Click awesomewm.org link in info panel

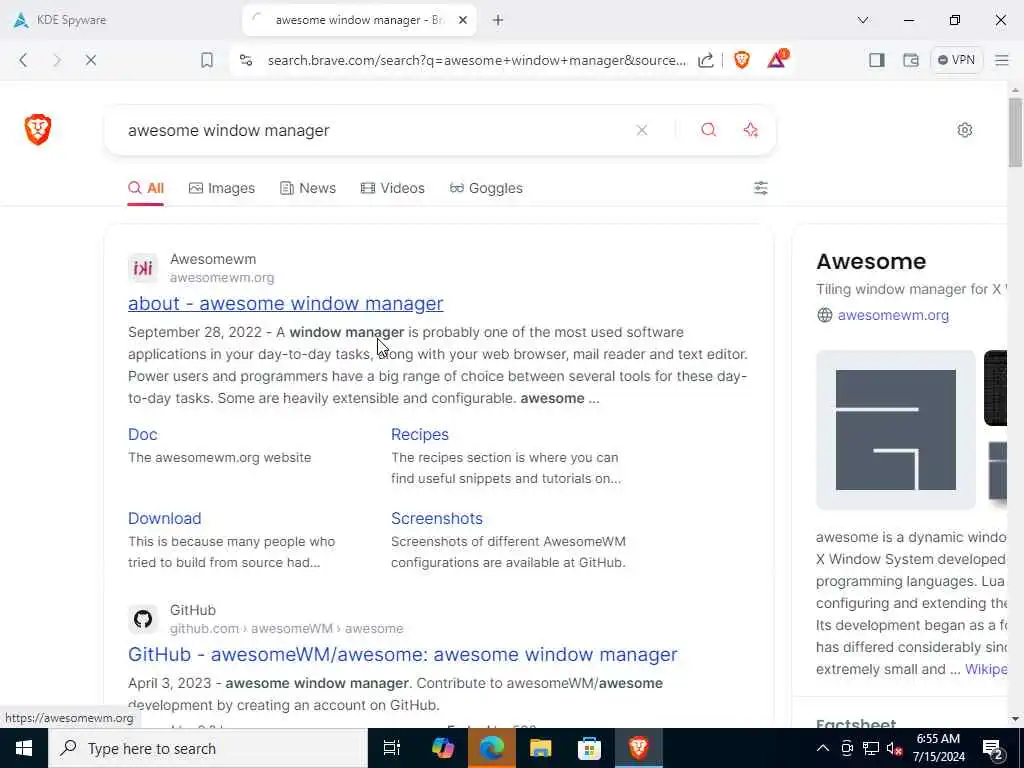click(893, 315)
